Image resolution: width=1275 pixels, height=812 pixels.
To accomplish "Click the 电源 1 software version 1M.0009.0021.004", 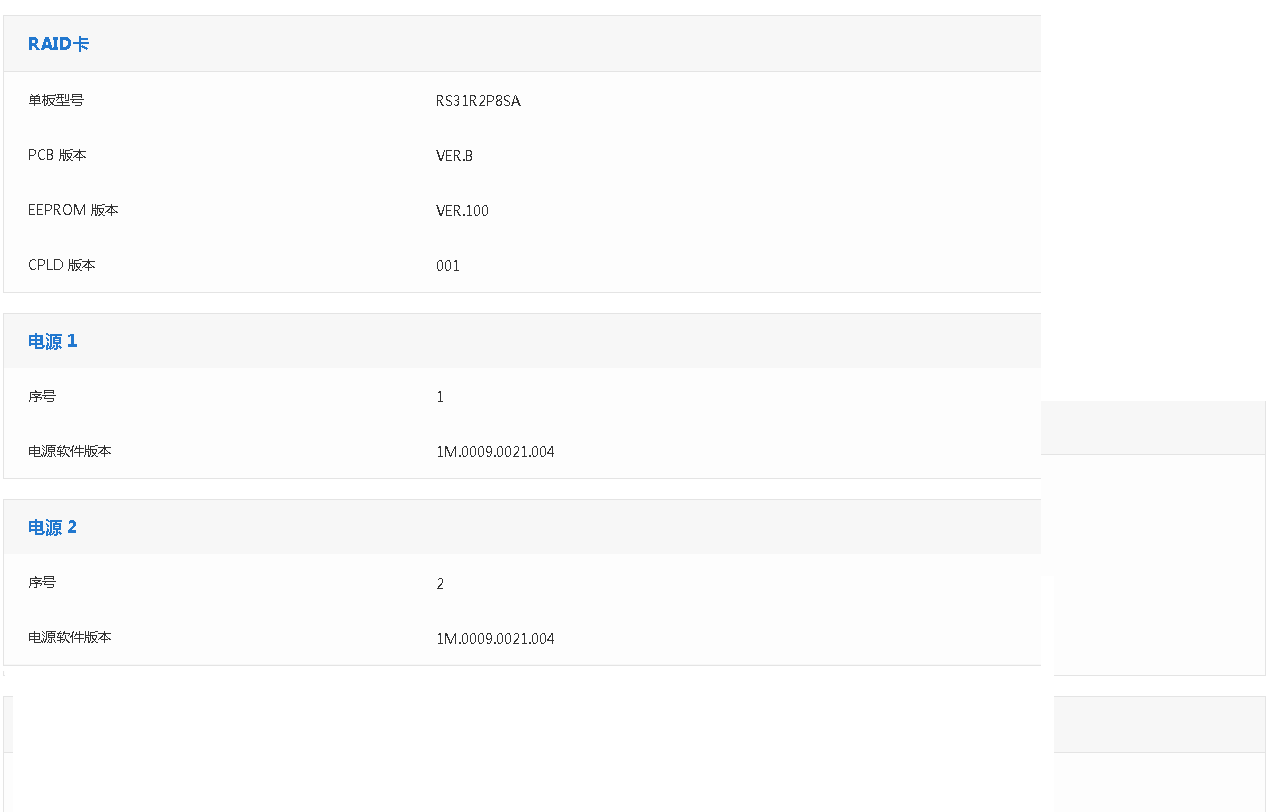I will 495,452.
